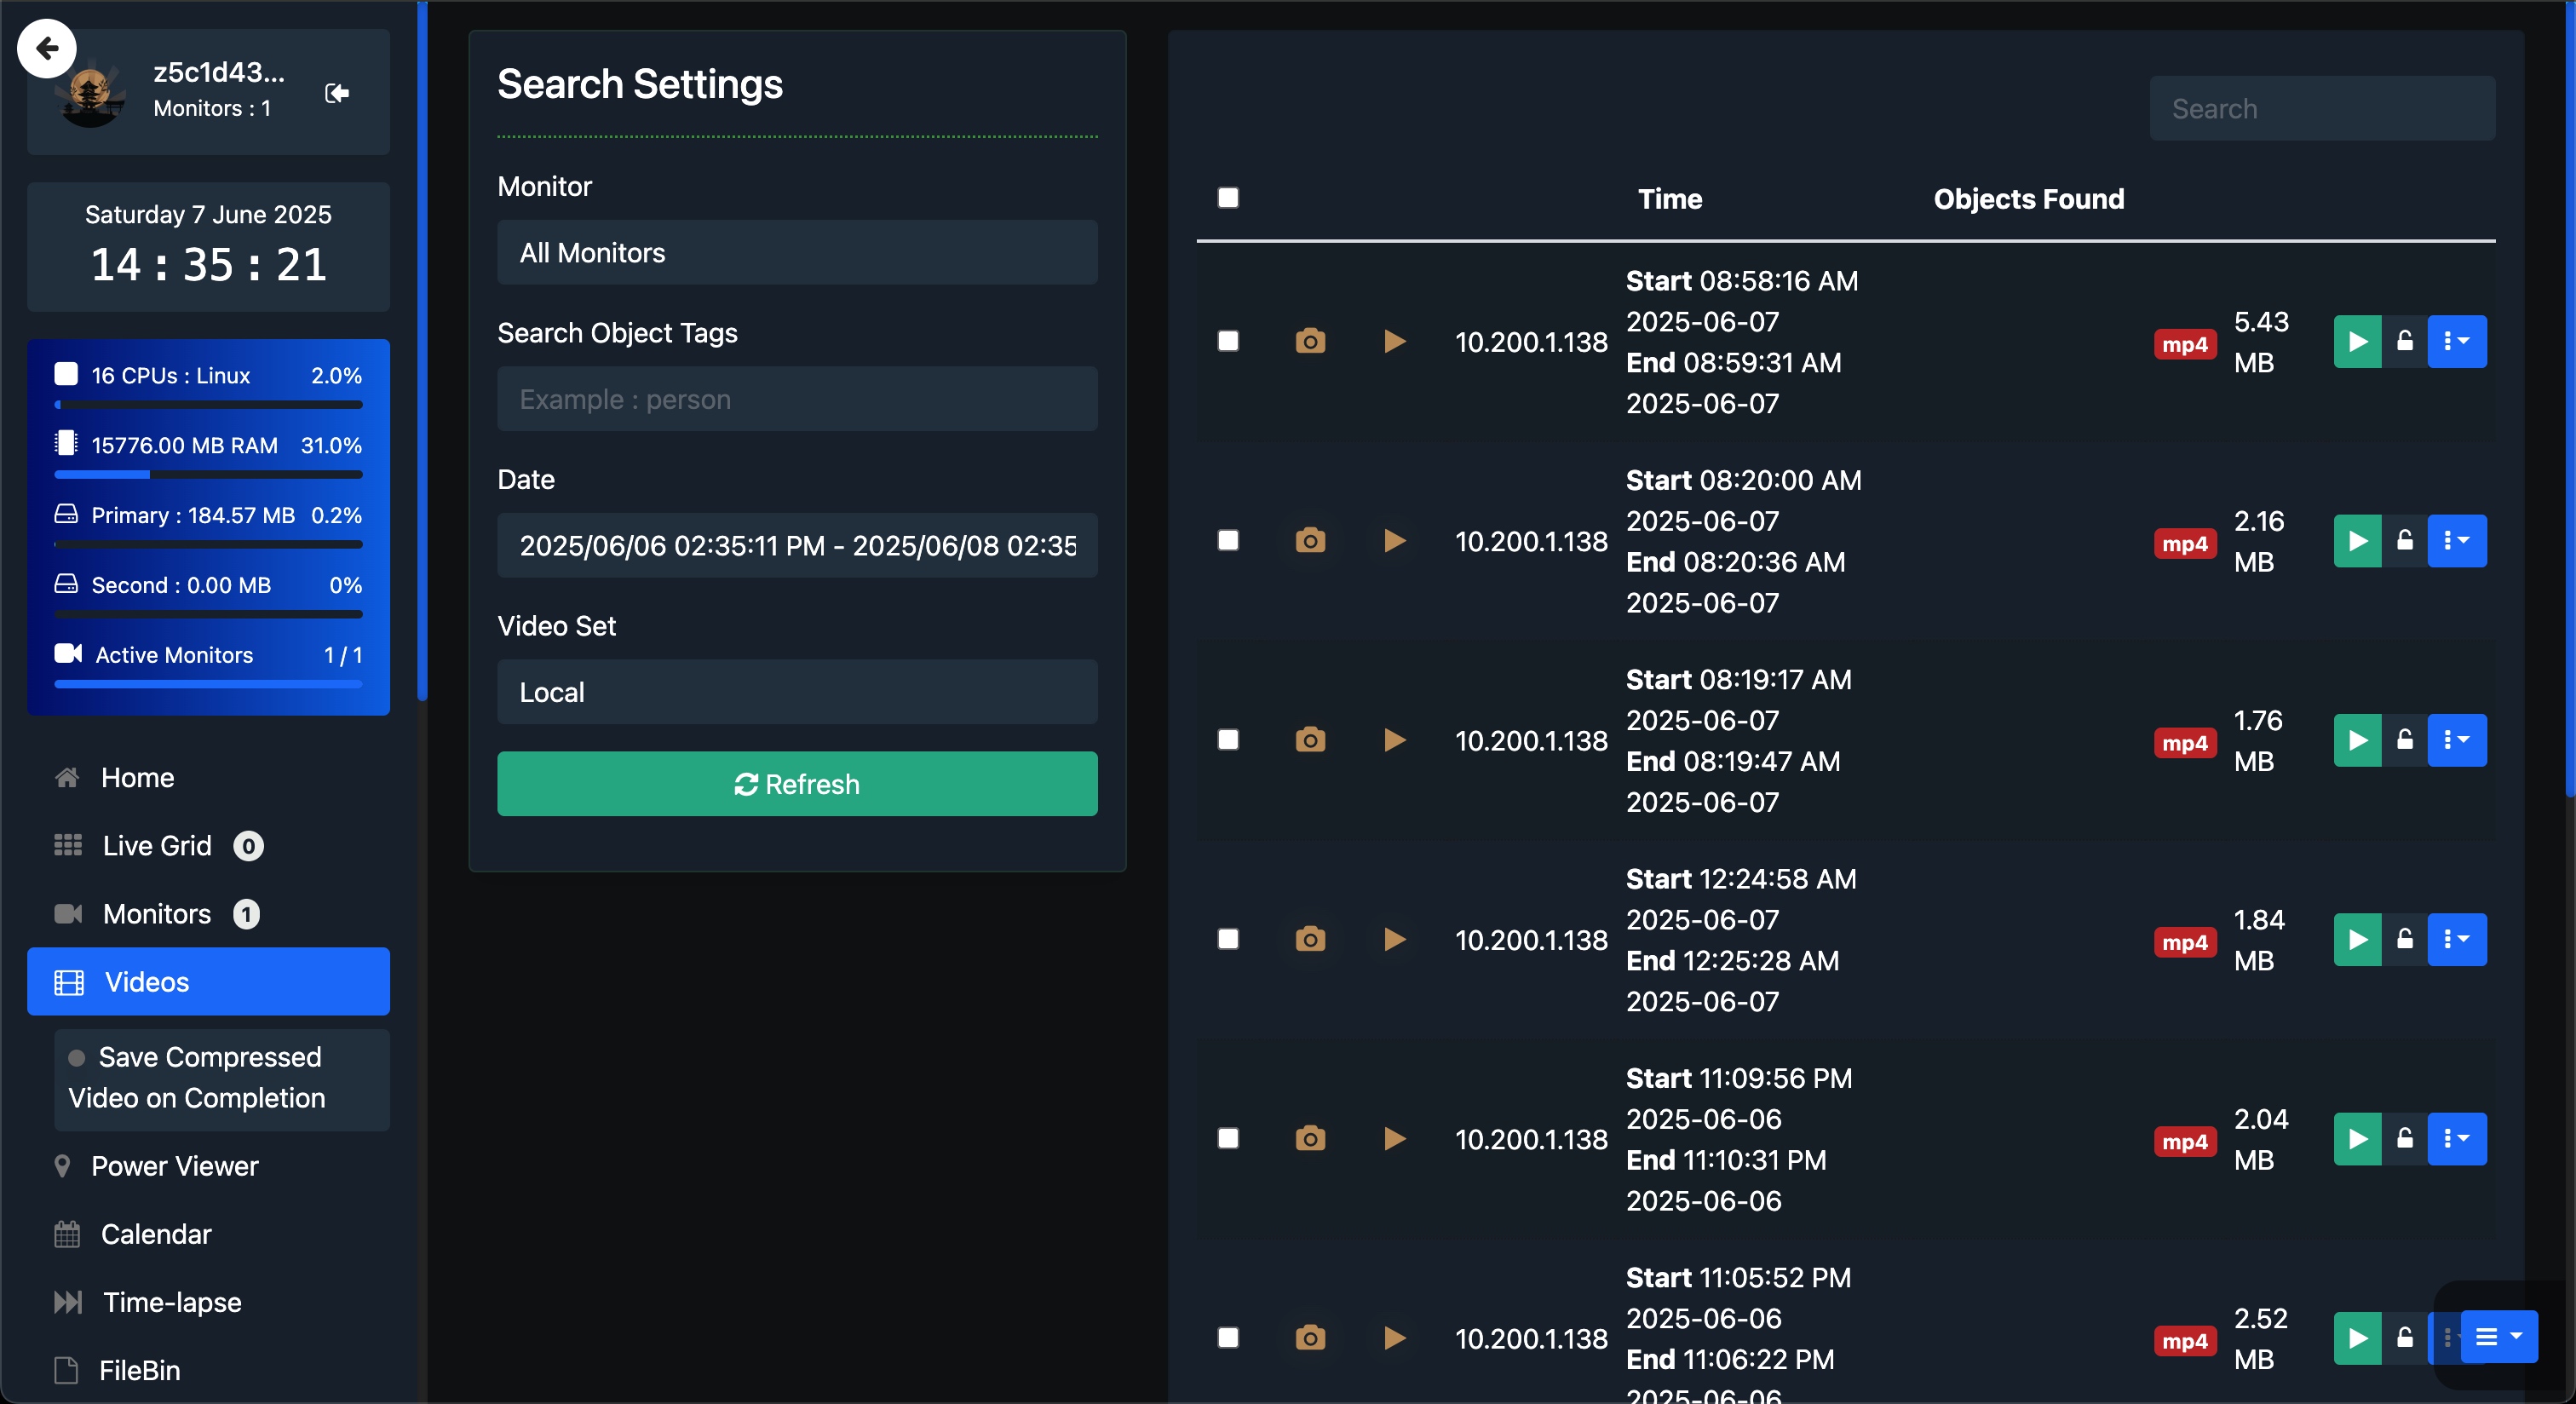Click the lock icon for 12:24:58 AM video

point(2404,939)
